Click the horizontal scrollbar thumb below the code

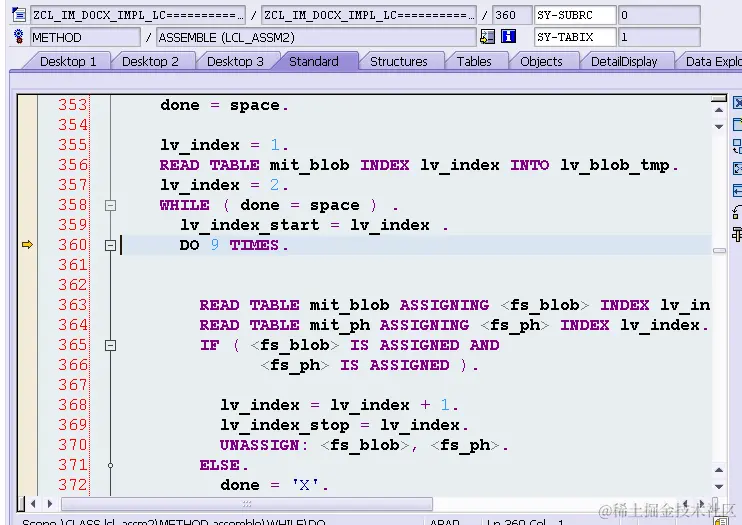pyautogui.click(x=247, y=504)
